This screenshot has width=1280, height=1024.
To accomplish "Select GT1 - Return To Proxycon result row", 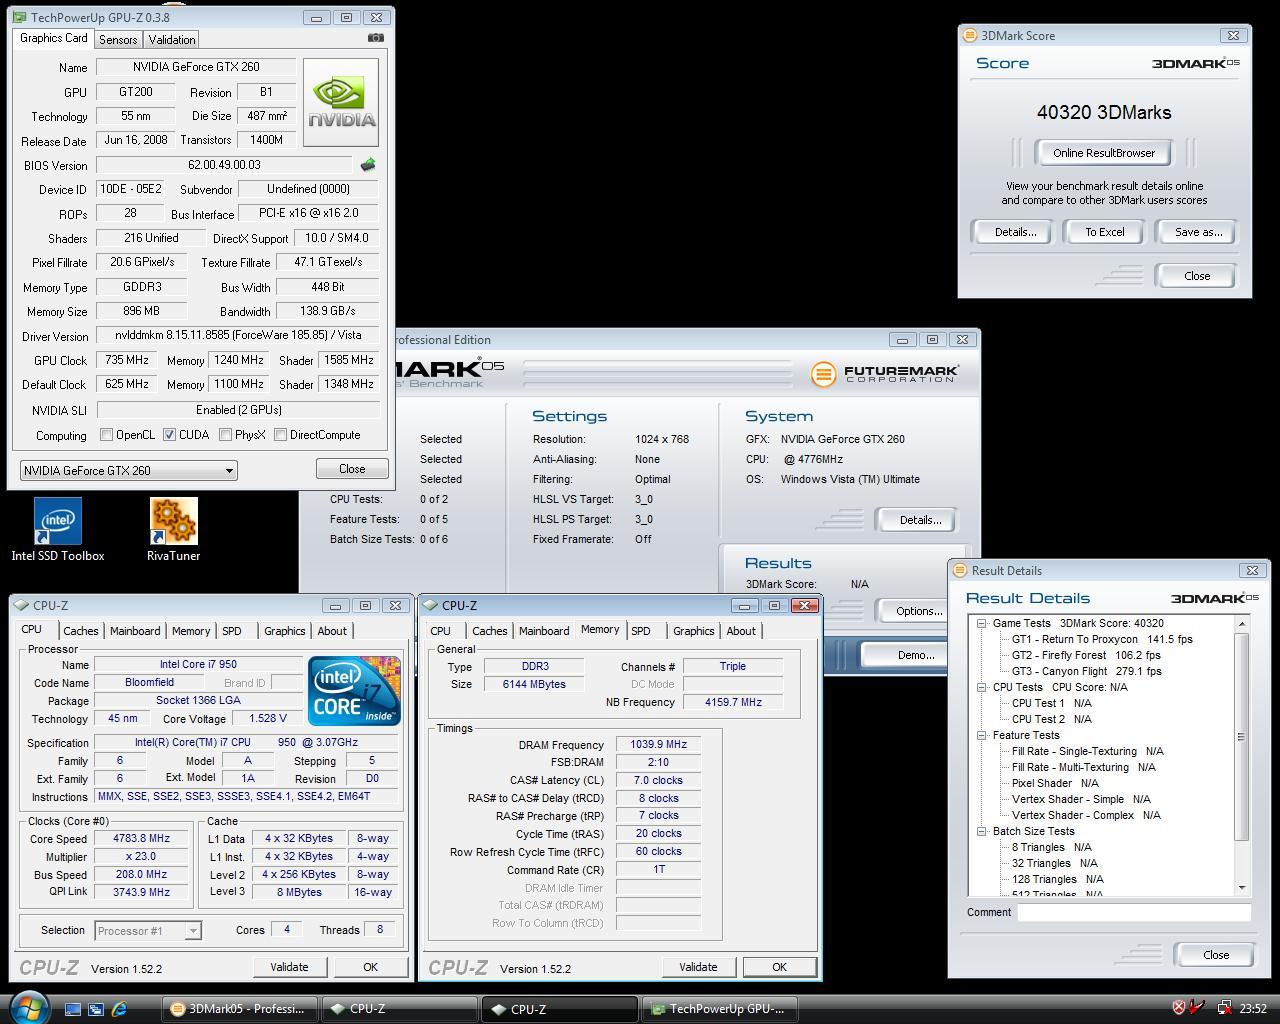I will click(1102, 639).
